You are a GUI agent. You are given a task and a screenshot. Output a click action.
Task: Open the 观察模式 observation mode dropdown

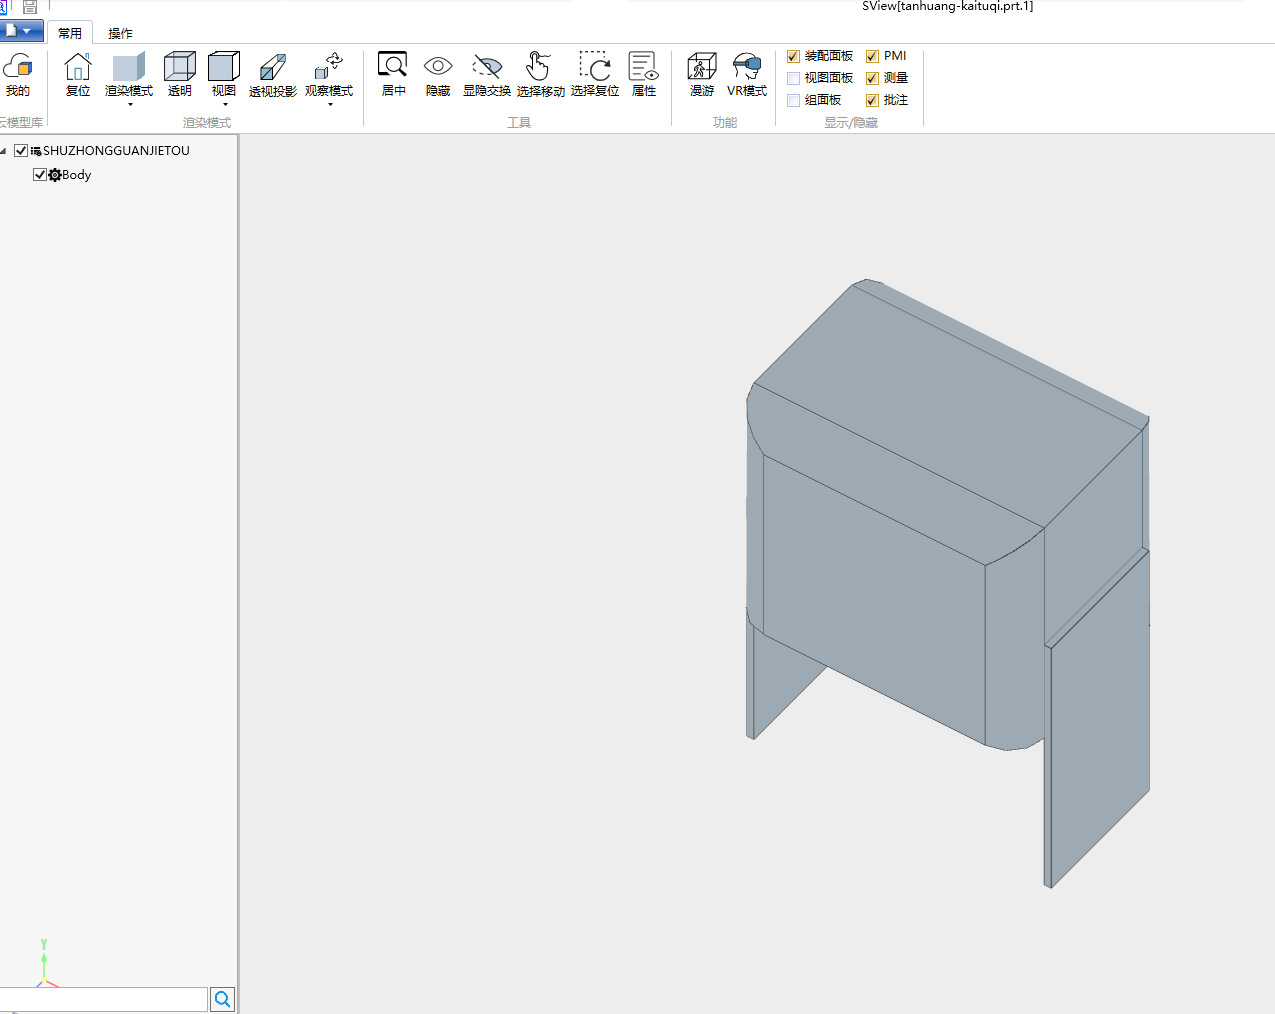[x=330, y=103]
